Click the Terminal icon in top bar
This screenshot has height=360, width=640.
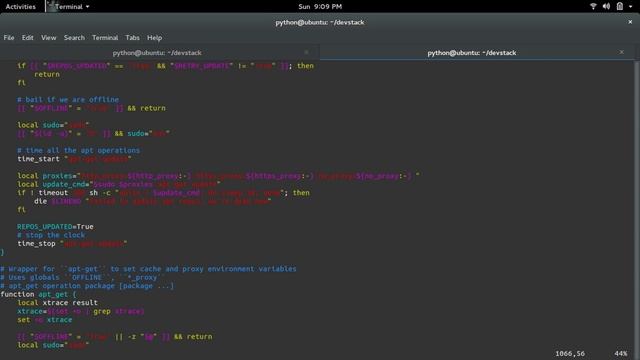(51, 6)
